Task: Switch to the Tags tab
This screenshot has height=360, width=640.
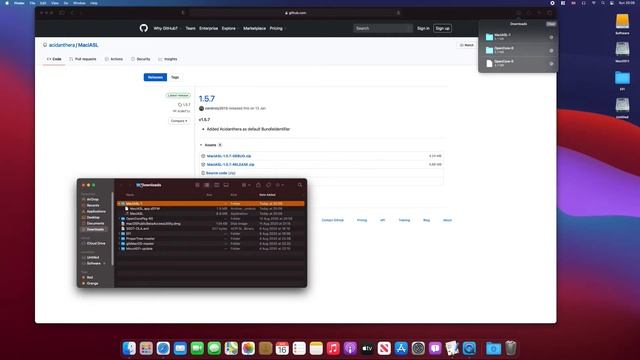Action: pos(175,77)
